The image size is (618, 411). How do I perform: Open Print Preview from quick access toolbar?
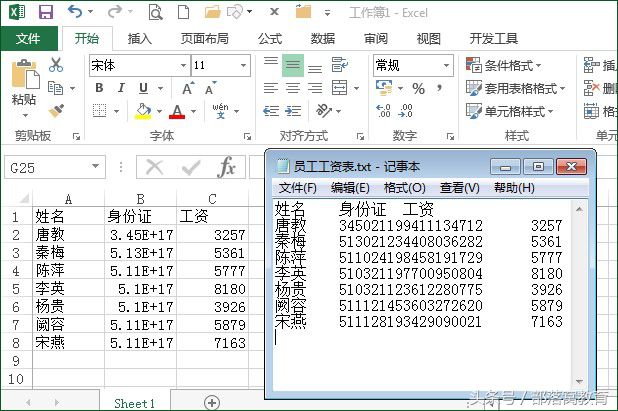point(155,12)
